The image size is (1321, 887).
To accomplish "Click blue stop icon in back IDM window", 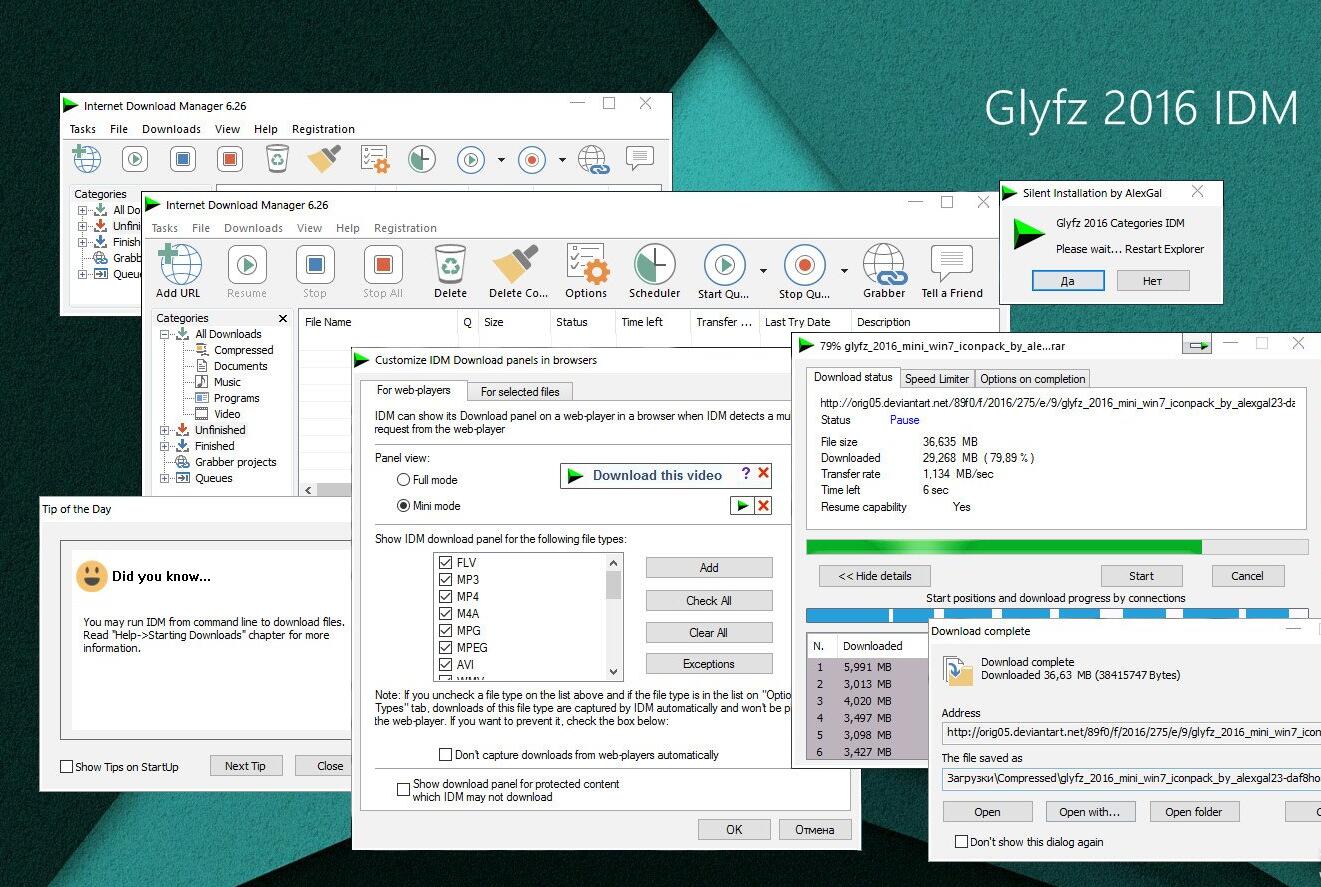I will click(x=182, y=158).
